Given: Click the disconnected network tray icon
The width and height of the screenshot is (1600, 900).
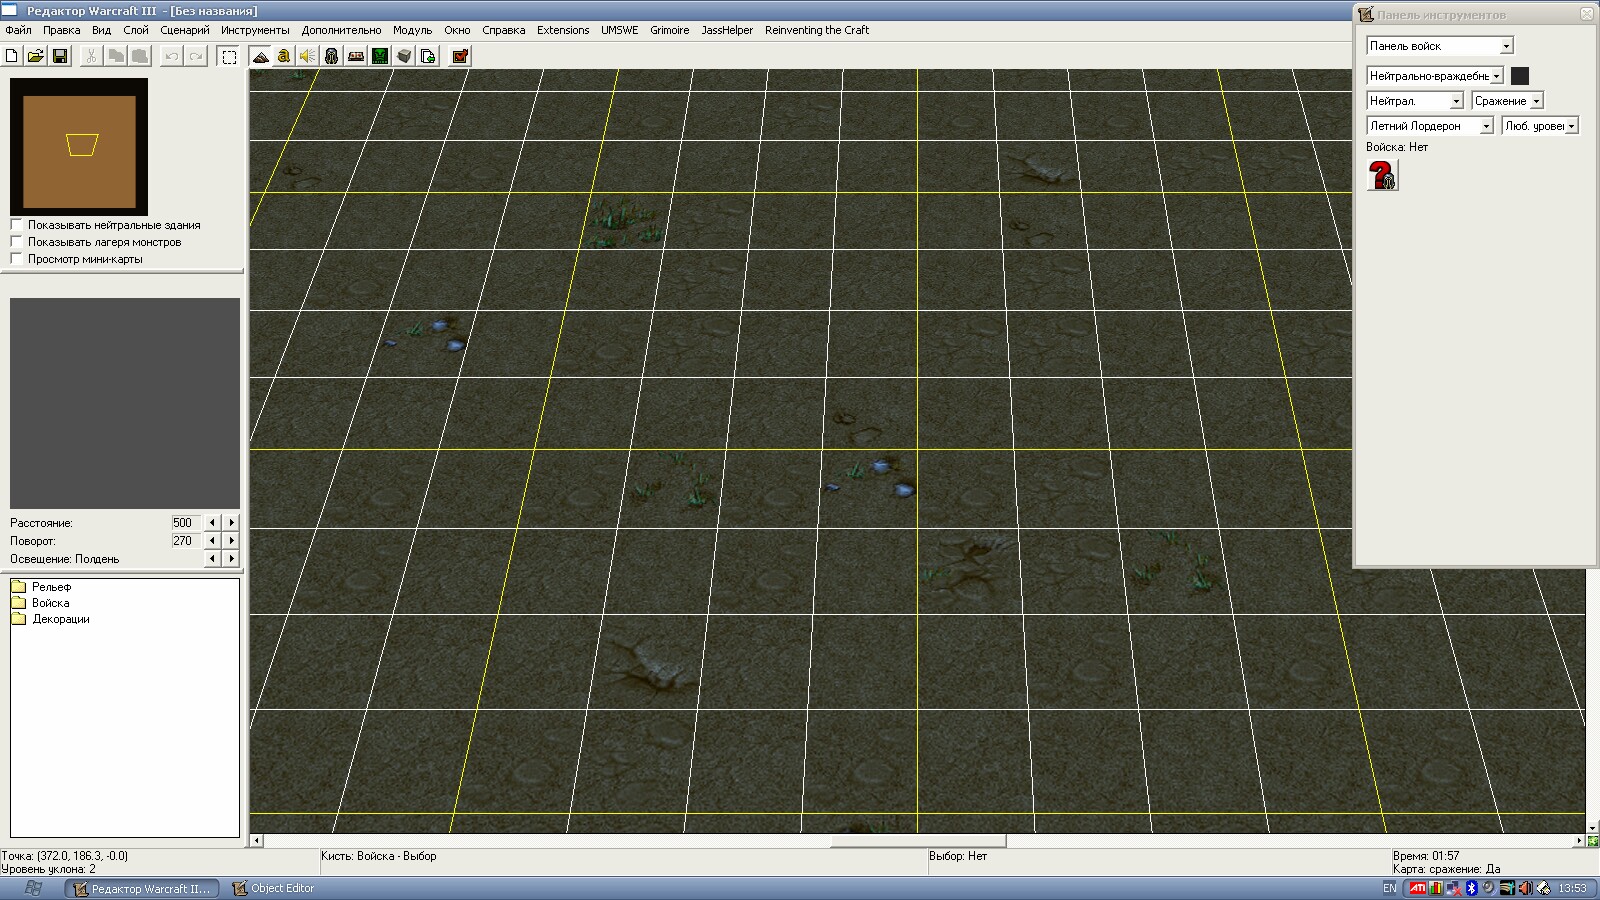Looking at the screenshot, I should (x=1453, y=888).
